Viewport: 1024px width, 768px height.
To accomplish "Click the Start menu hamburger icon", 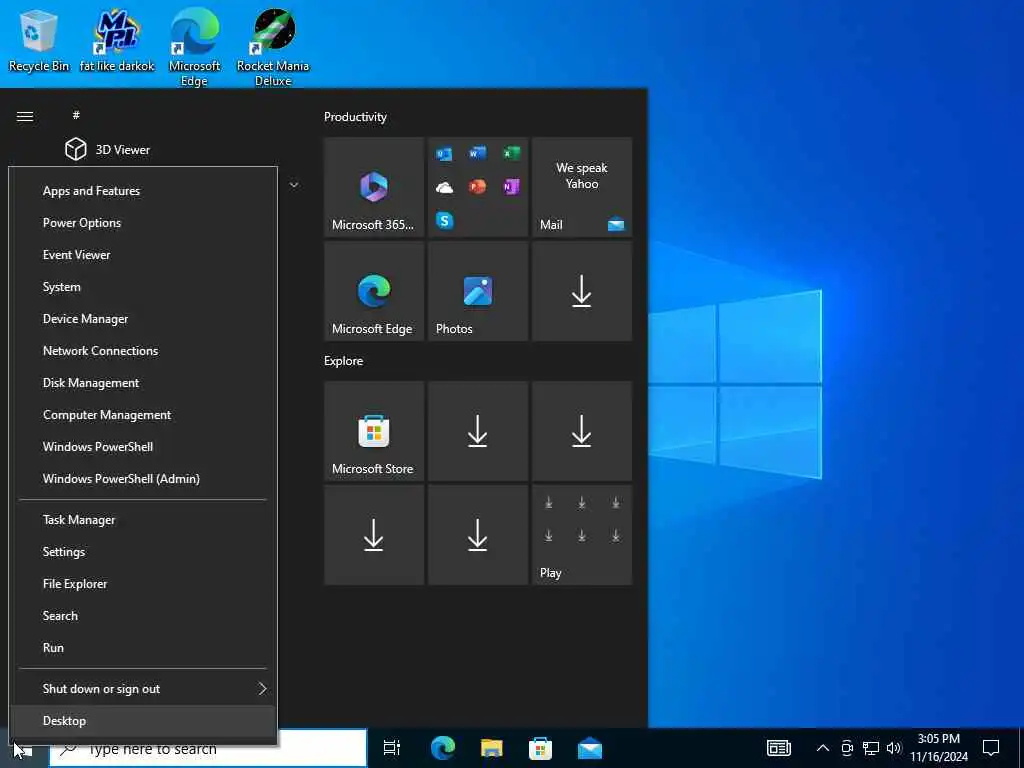I will pyautogui.click(x=25, y=116).
